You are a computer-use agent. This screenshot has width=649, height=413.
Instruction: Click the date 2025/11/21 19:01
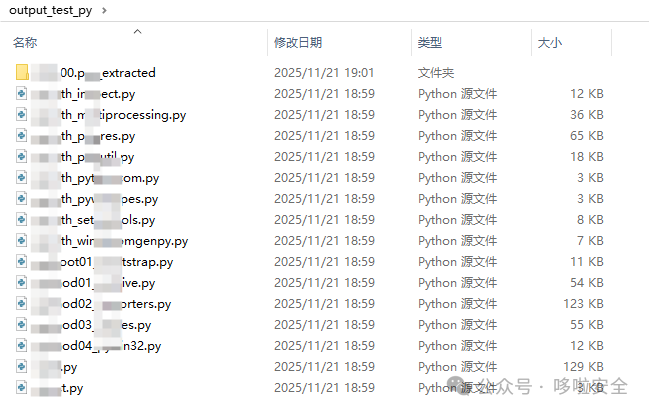(x=324, y=72)
